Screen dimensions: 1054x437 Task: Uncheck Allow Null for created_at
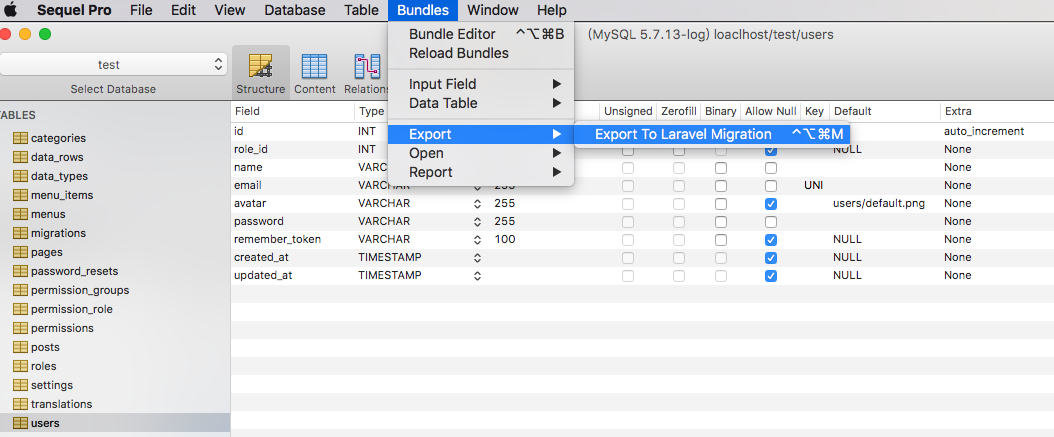click(771, 257)
